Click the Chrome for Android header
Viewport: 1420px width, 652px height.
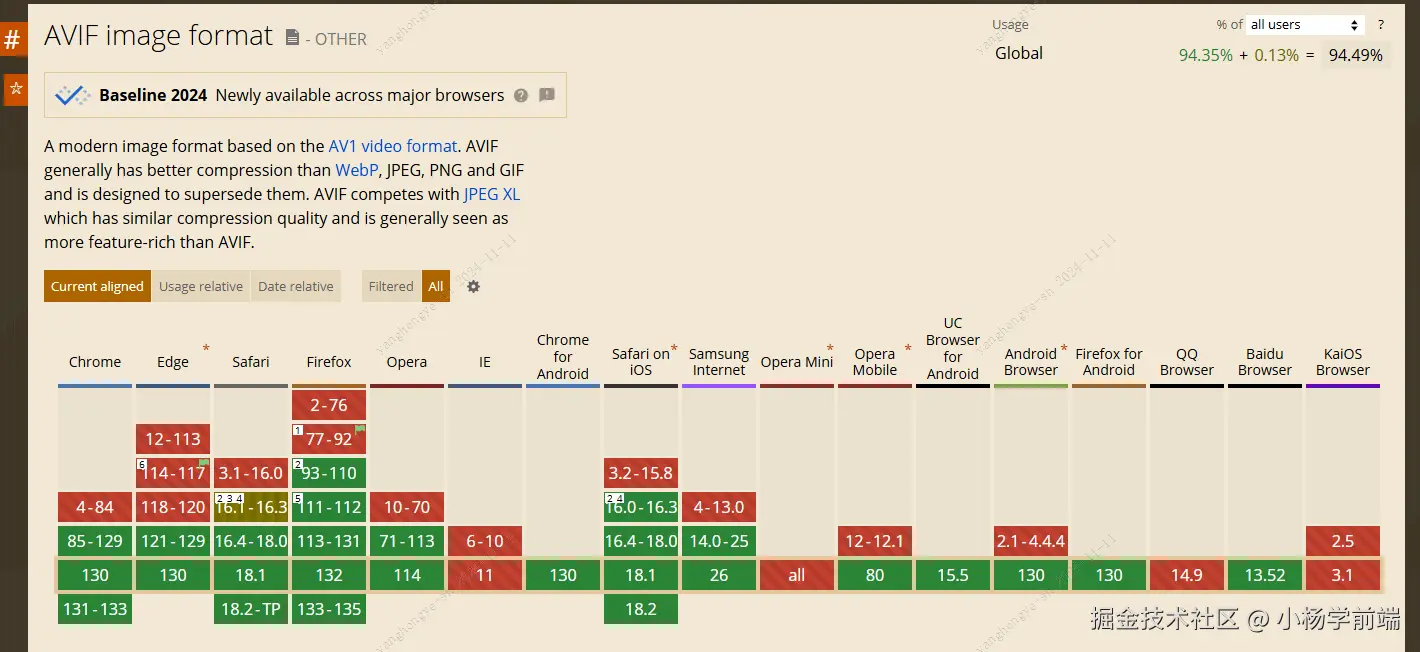click(563, 357)
